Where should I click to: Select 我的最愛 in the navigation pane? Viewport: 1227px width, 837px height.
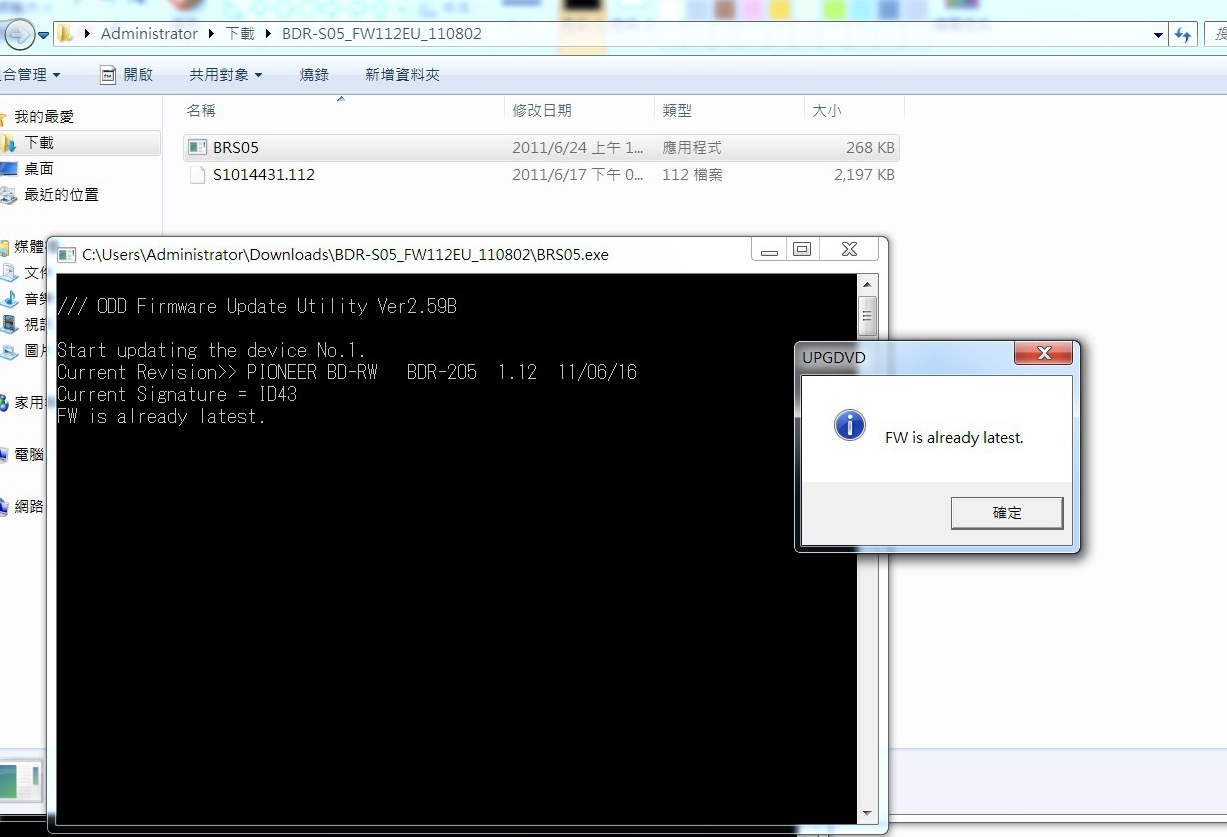click(43, 117)
